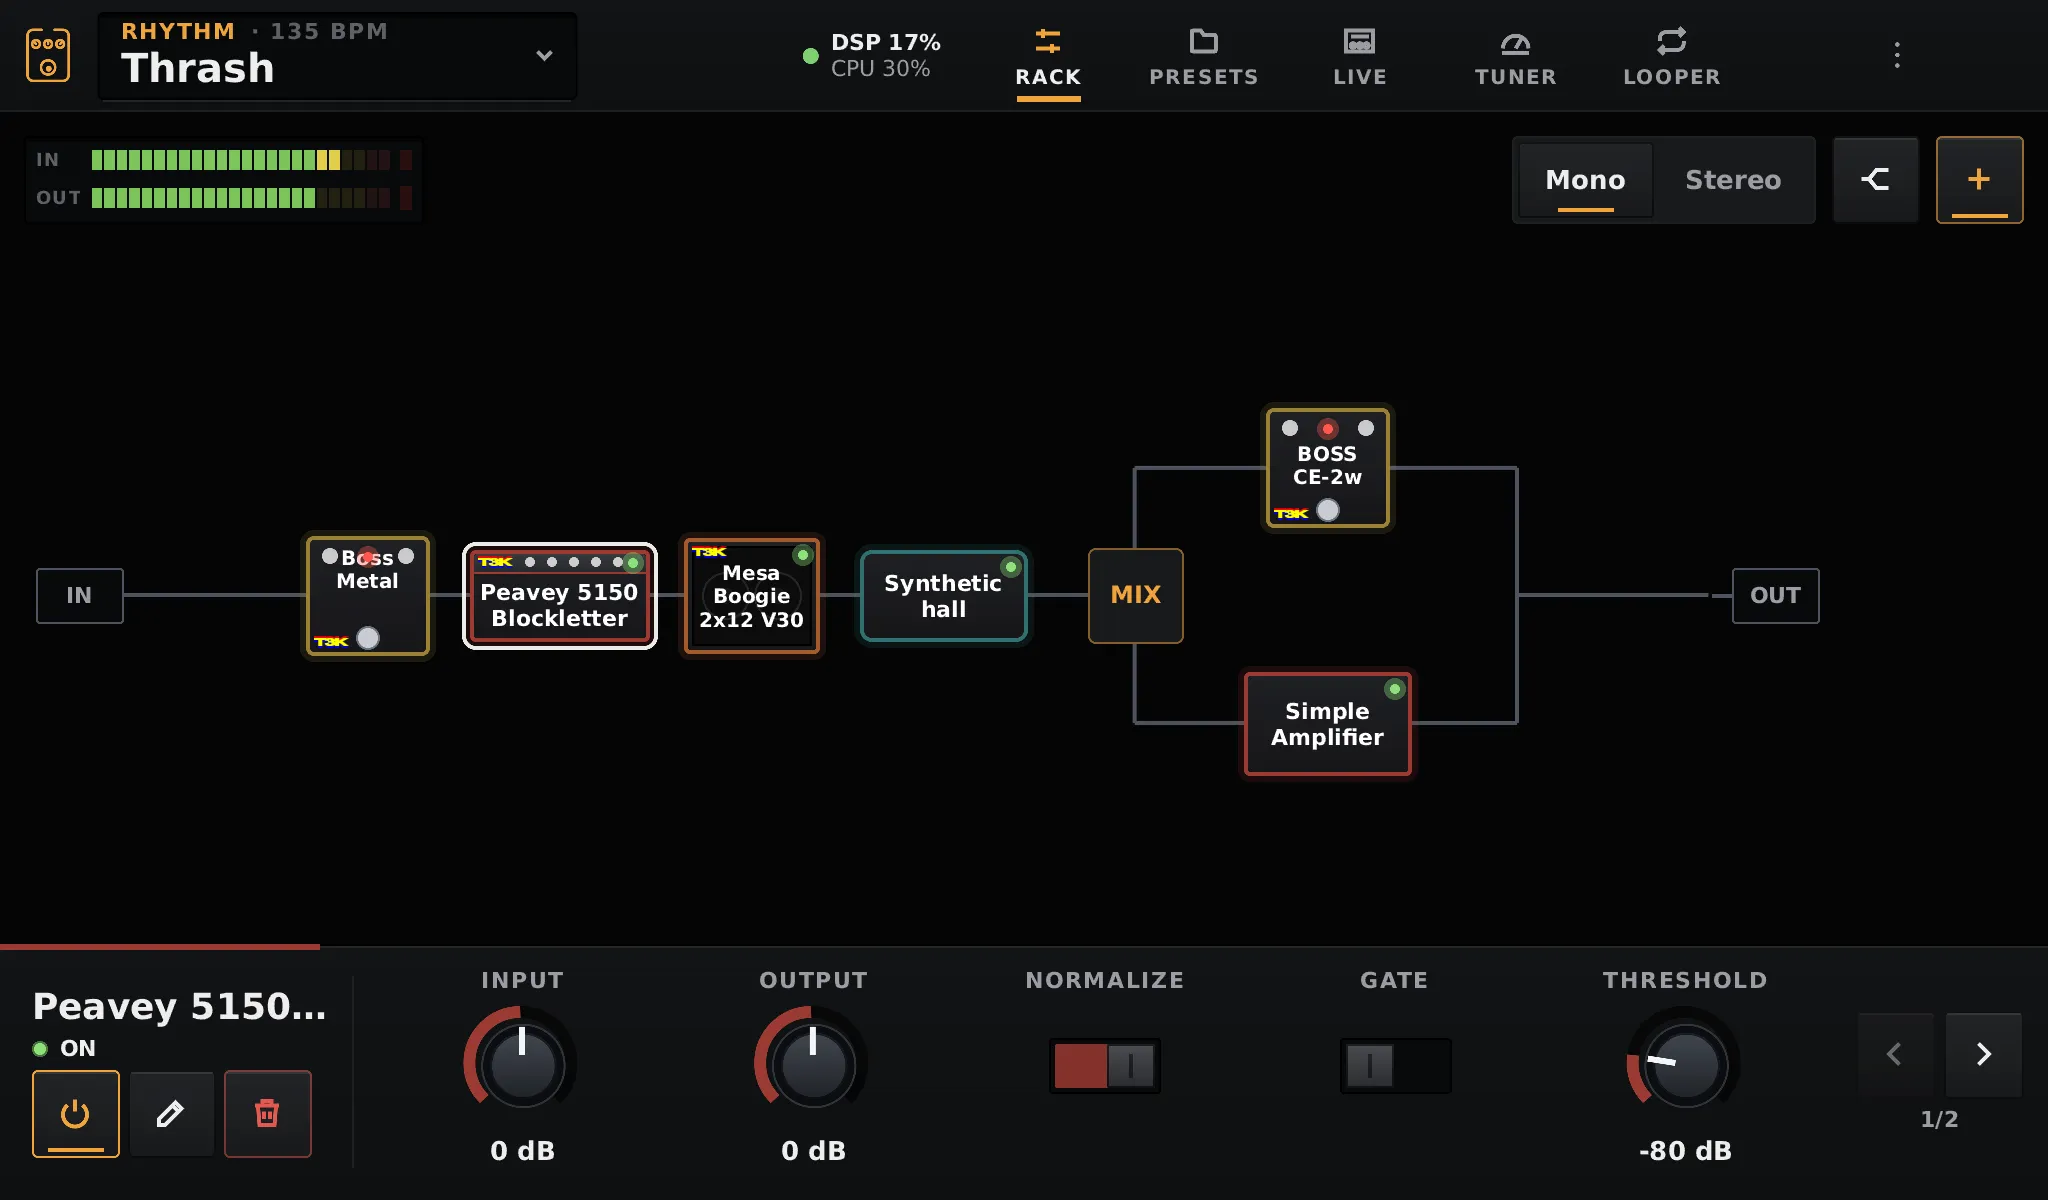
Task: Select Stereo routing mode
Action: [1733, 180]
